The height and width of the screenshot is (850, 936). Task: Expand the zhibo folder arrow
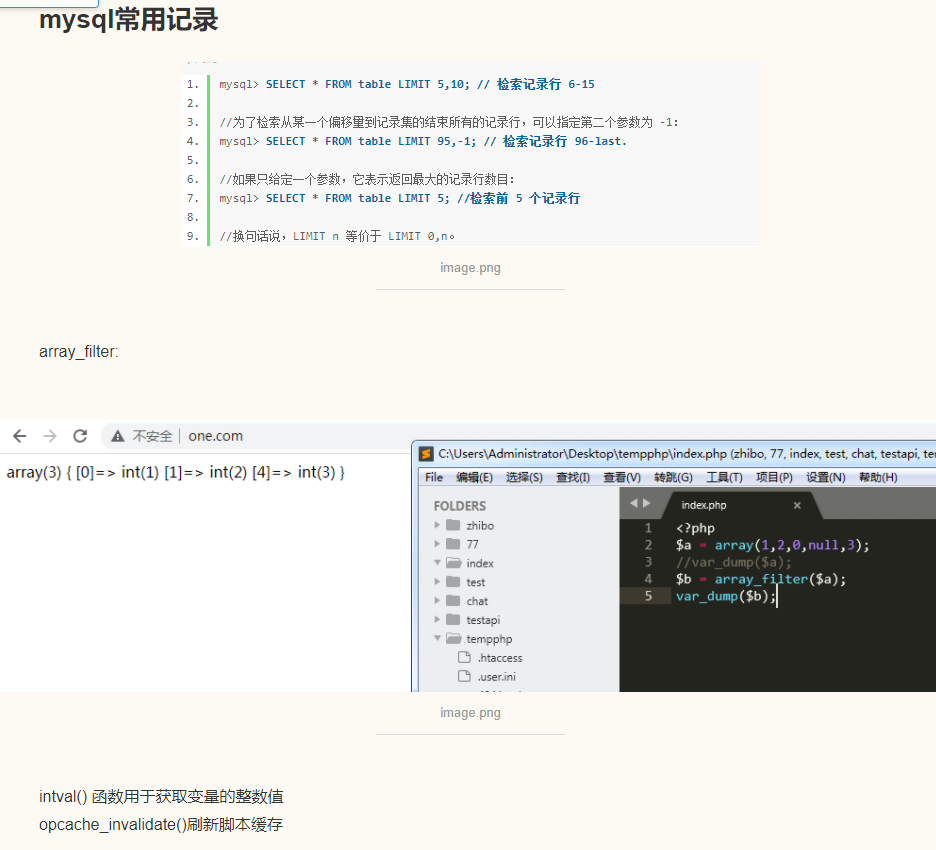437,525
